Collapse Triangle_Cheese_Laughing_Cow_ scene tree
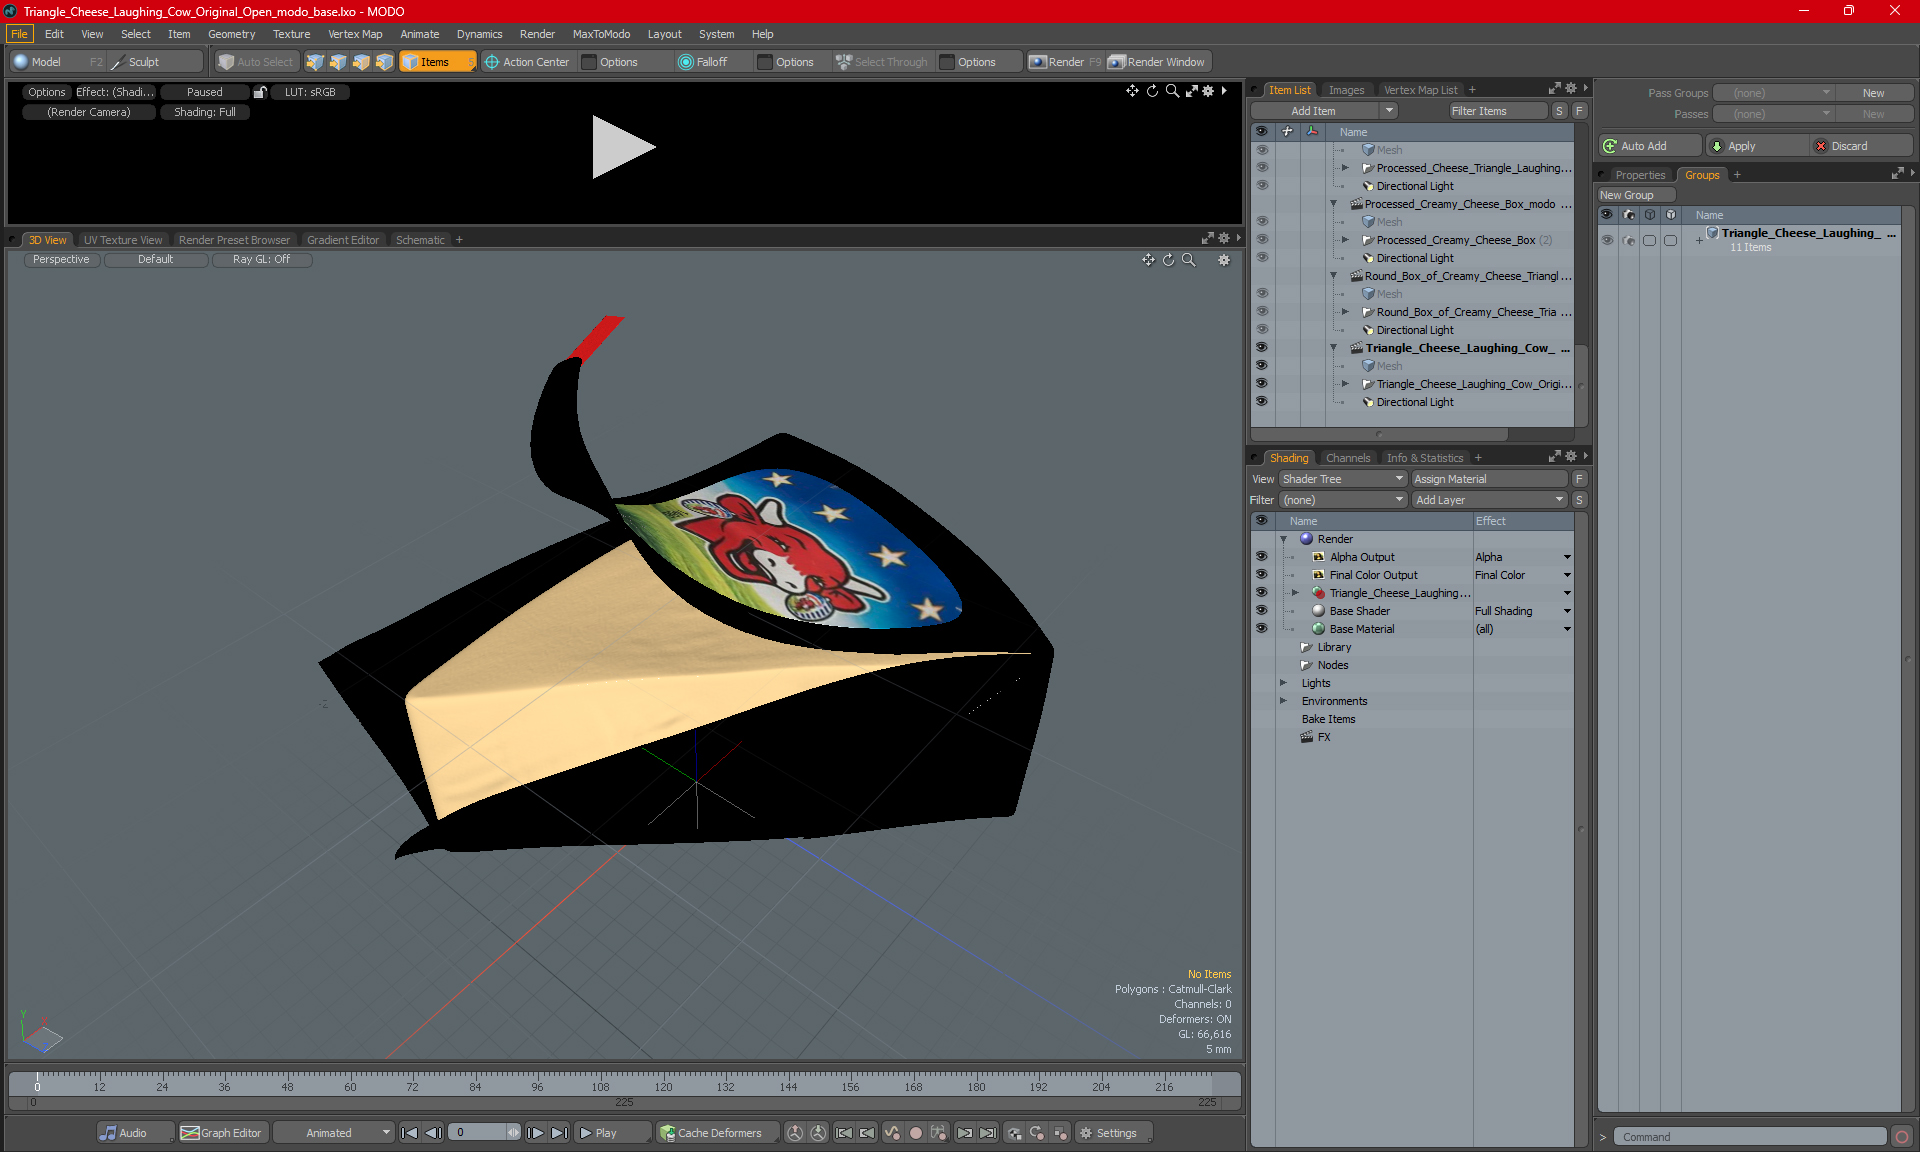The image size is (1920, 1152). click(1333, 348)
